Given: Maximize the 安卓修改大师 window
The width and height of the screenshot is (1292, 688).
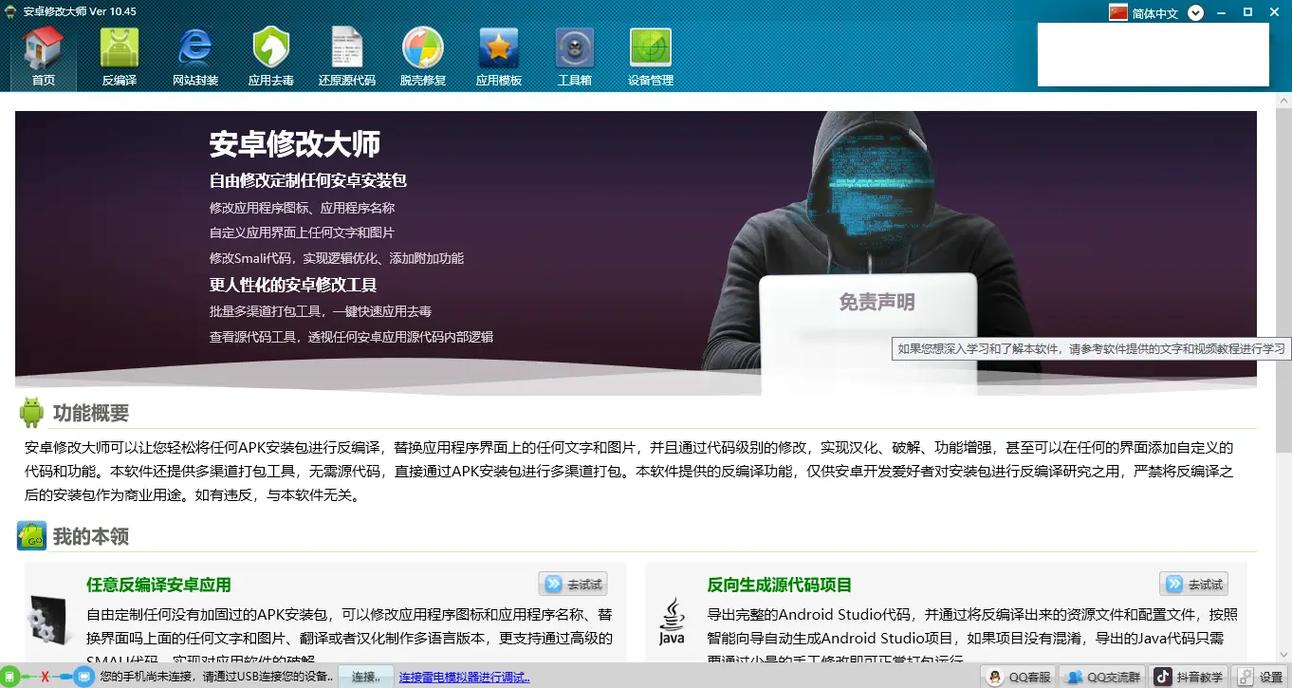Looking at the screenshot, I should pos(1248,12).
